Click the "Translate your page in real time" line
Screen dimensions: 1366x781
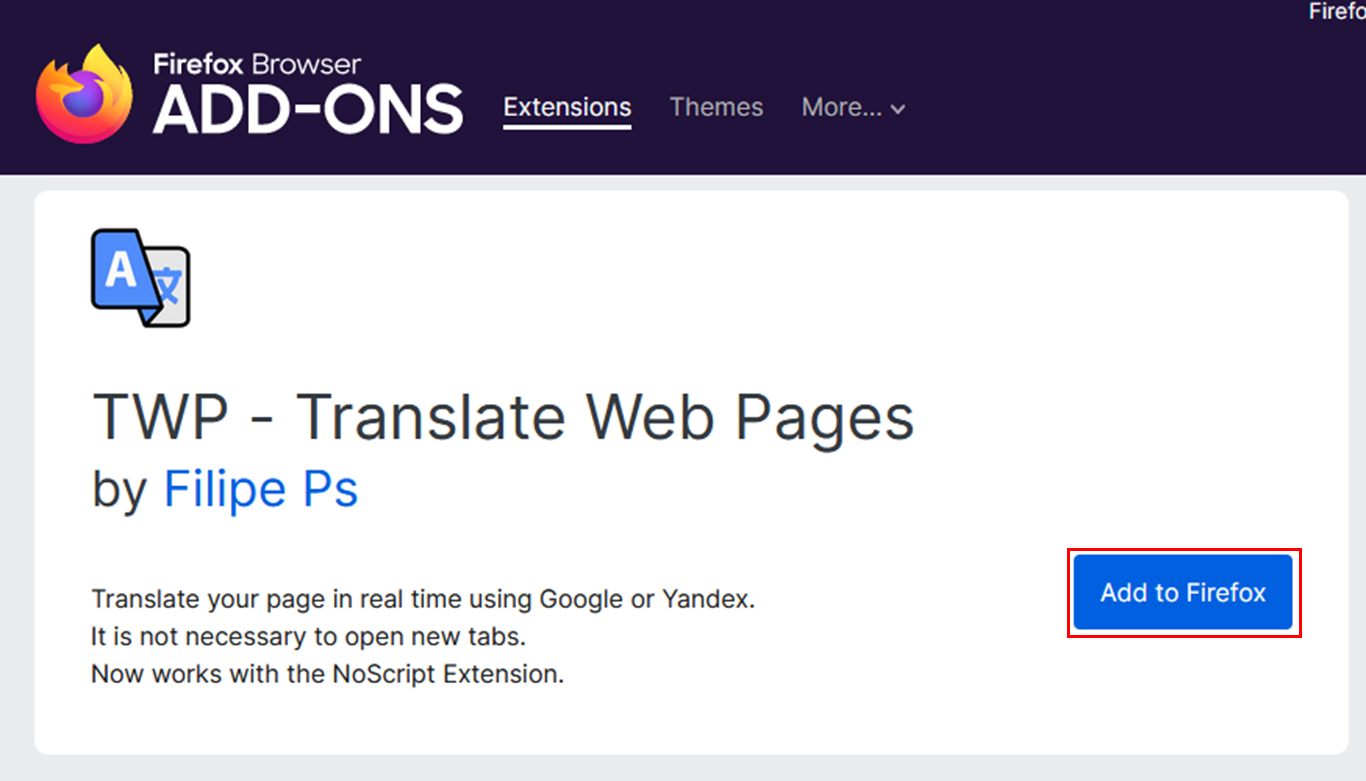[423, 599]
